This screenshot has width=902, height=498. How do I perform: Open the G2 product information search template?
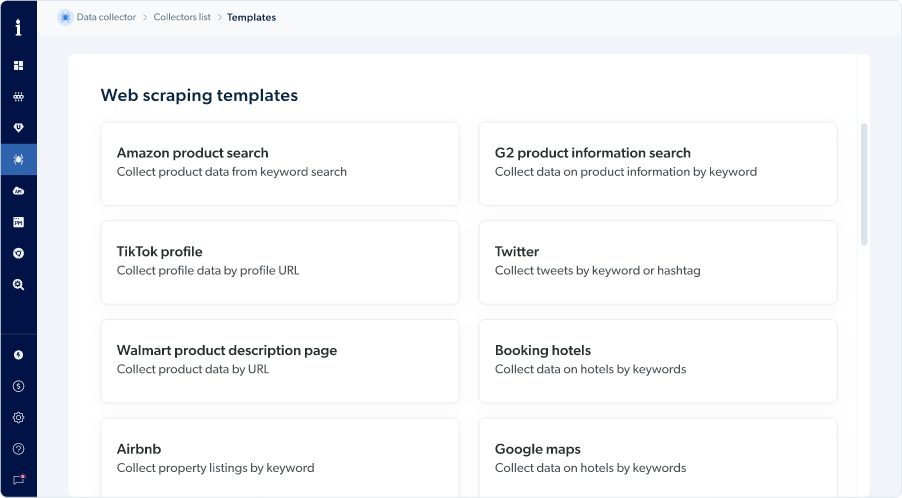pyautogui.click(x=658, y=163)
